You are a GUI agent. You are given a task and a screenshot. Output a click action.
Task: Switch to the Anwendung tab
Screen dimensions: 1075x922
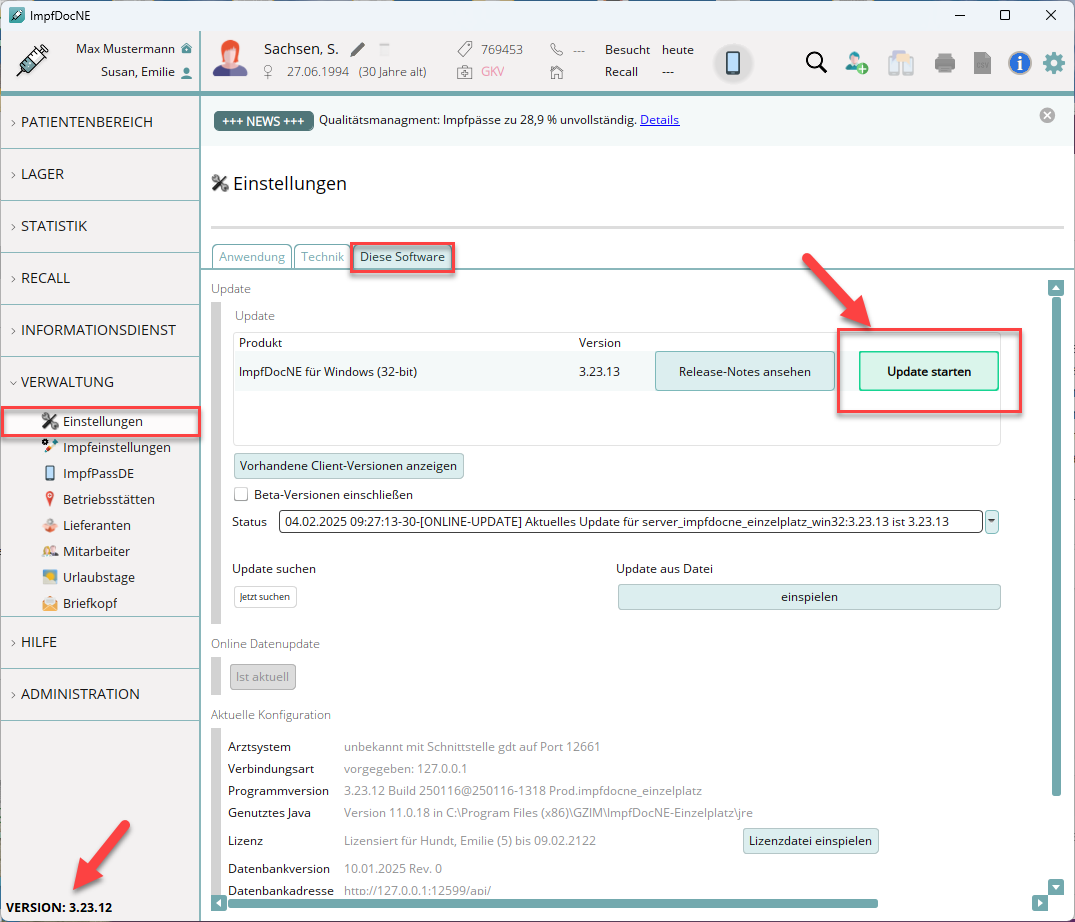tap(252, 256)
